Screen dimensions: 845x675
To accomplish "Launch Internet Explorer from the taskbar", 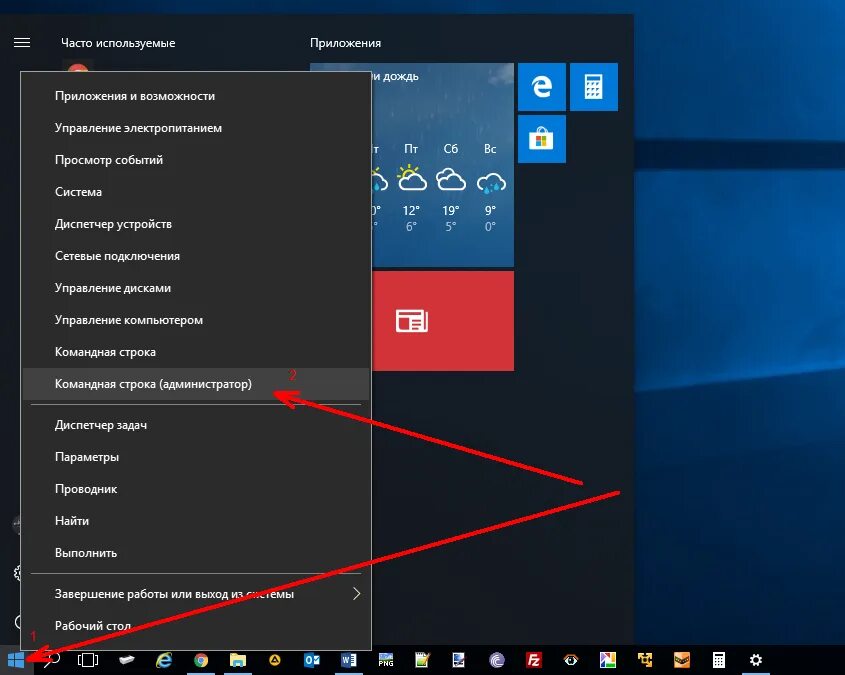I will click(164, 659).
